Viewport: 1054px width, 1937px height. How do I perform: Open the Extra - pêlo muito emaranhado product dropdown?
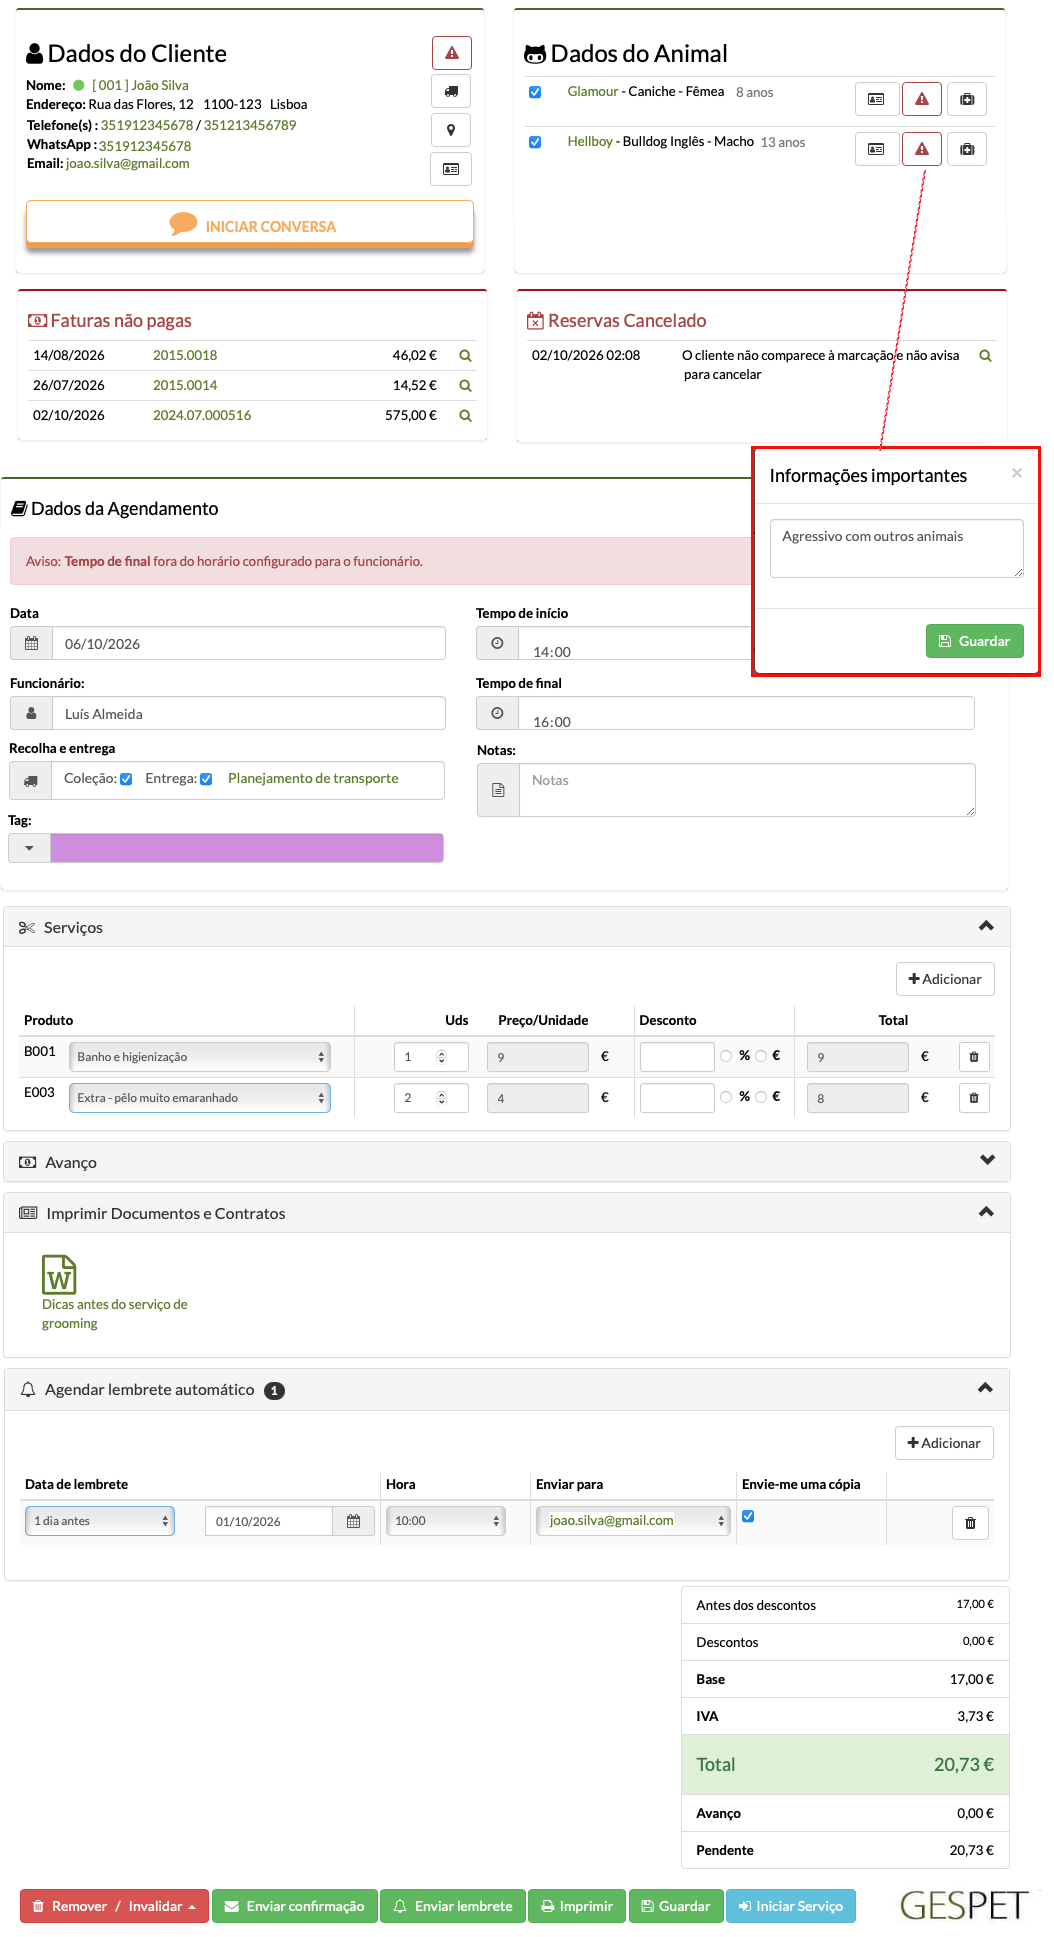tap(200, 1098)
